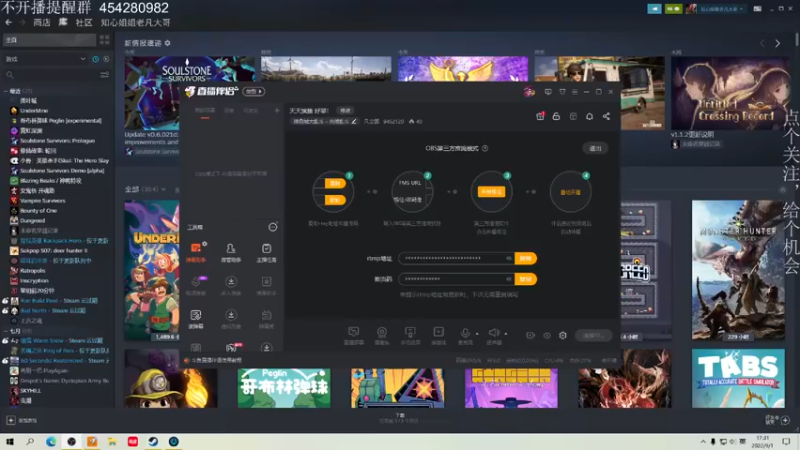
Task: Click the Steam search magnifier icon
Action: [10, 75]
